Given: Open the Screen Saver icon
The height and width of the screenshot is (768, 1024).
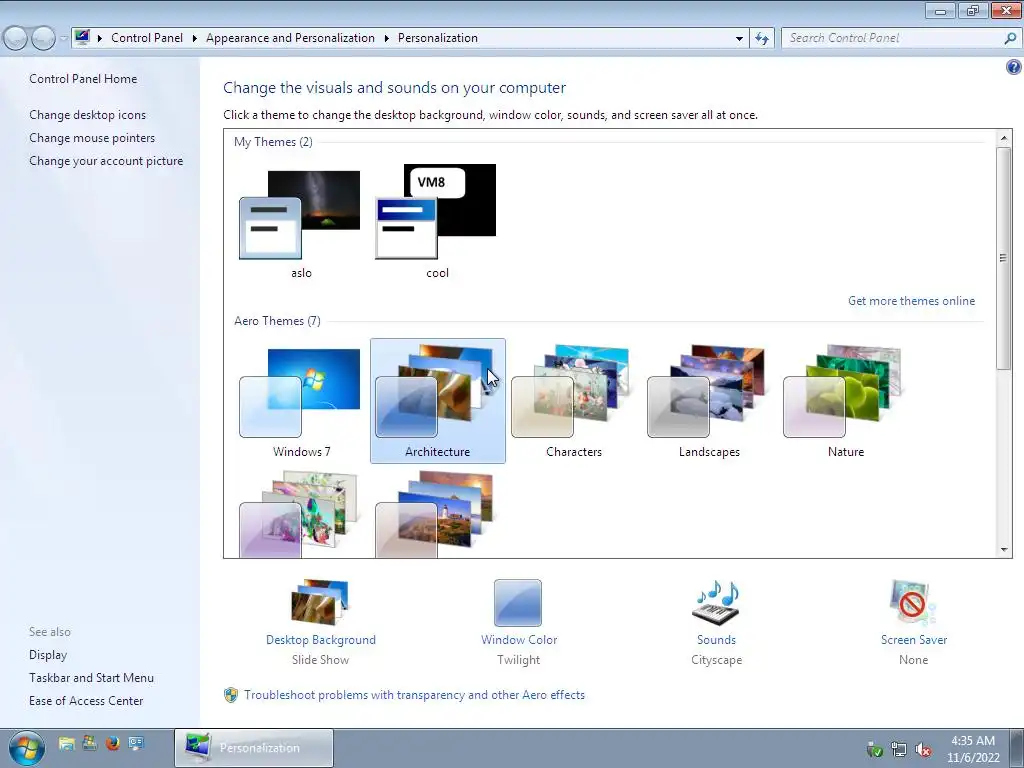Looking at the screenshot, I should pyautogui.click(x=913, y=603).
